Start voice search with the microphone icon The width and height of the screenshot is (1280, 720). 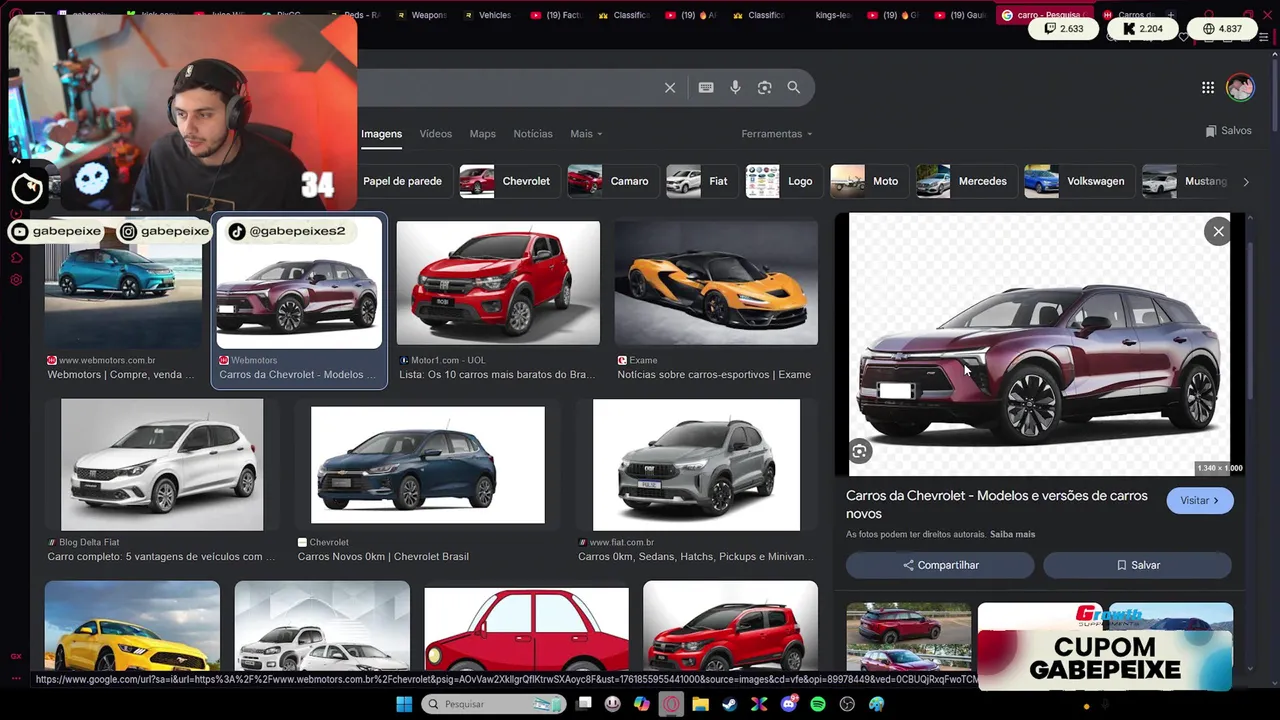735,88
